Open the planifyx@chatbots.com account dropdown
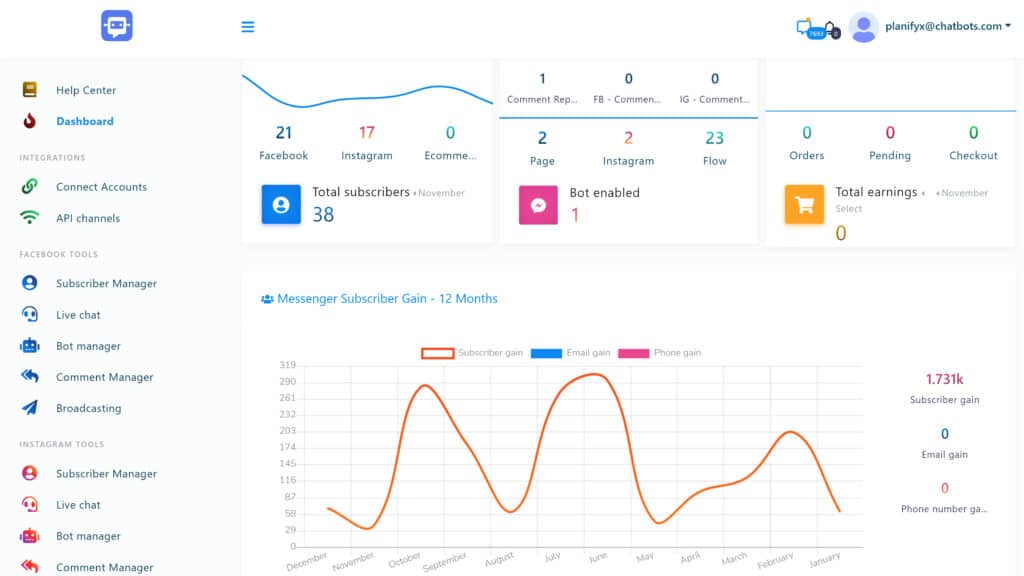Screen dimensions: 1024x576 pyautogui.click(x=947, y=27)
